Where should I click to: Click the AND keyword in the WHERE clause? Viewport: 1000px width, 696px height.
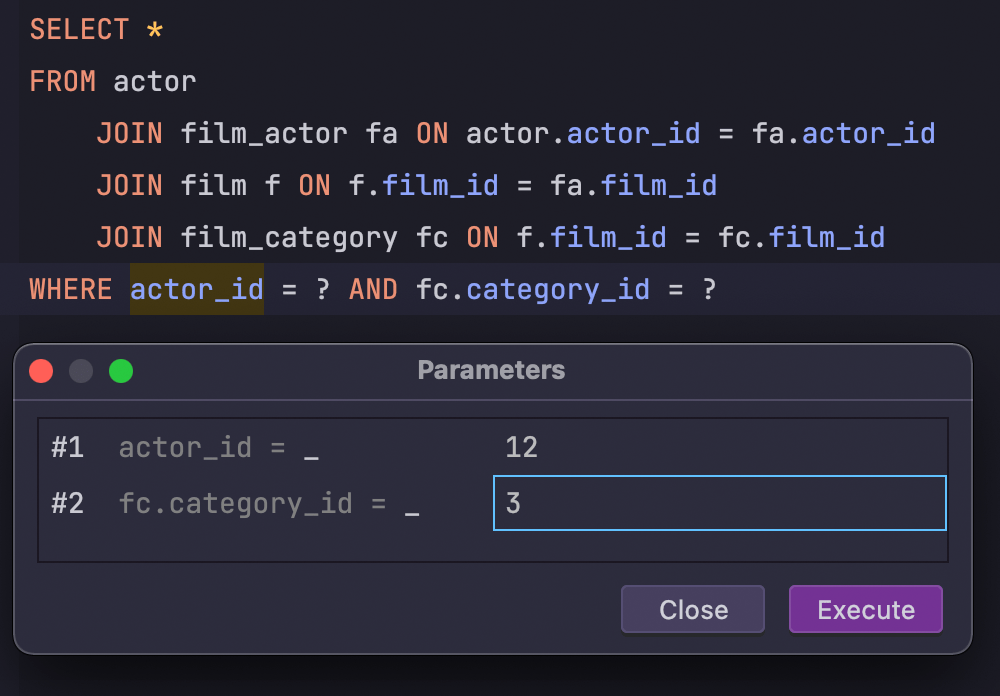pos(373,290)
